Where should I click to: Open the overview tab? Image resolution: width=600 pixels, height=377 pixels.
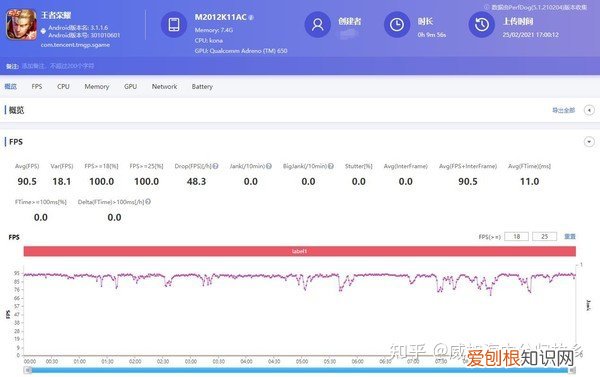[11, 86]
